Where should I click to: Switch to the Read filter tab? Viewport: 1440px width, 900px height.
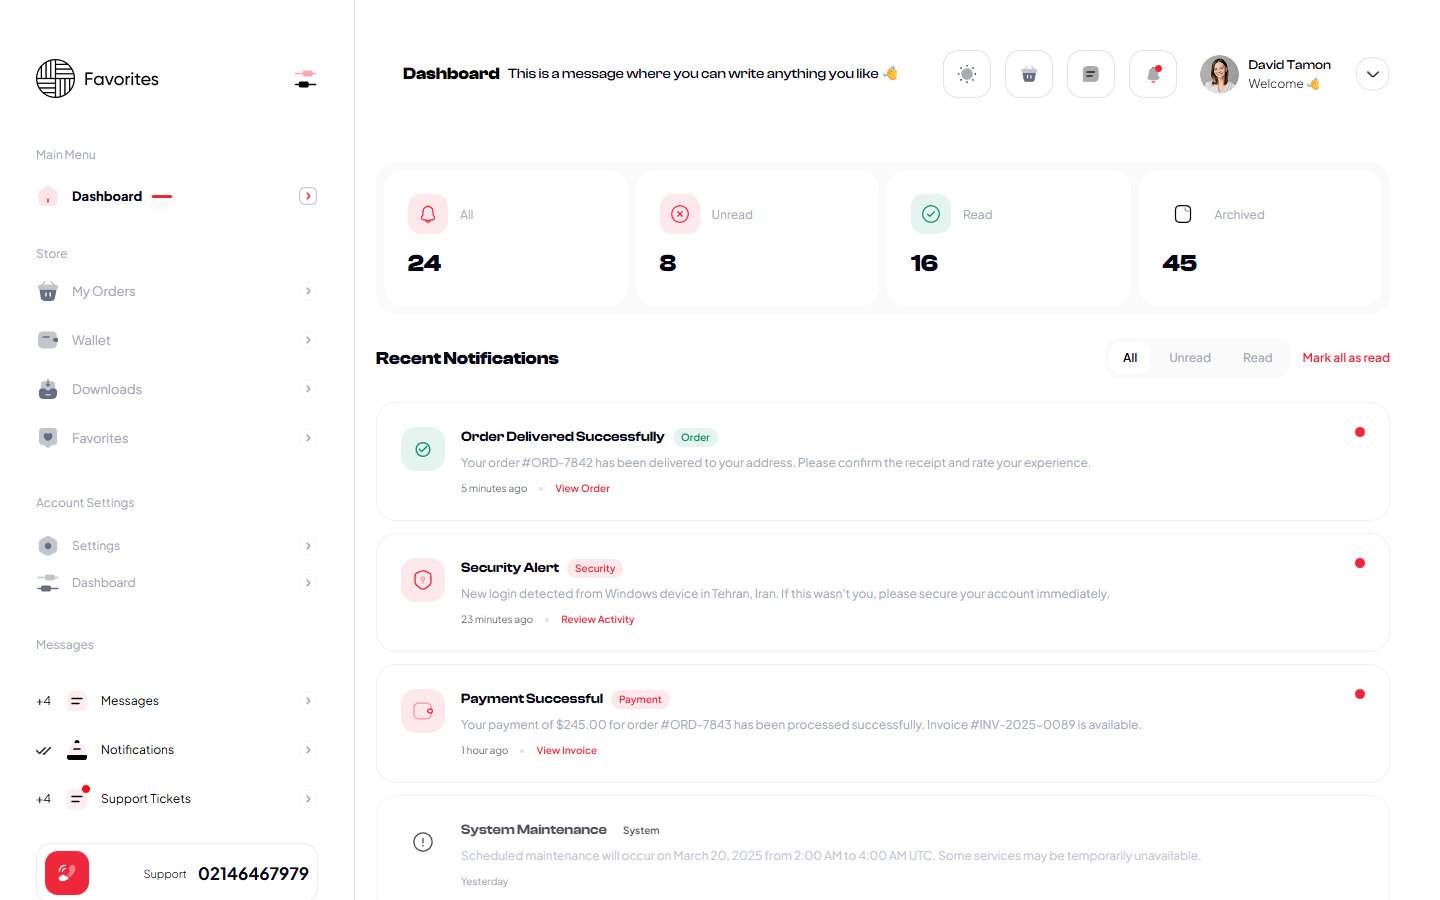[x=1257, y=358]
